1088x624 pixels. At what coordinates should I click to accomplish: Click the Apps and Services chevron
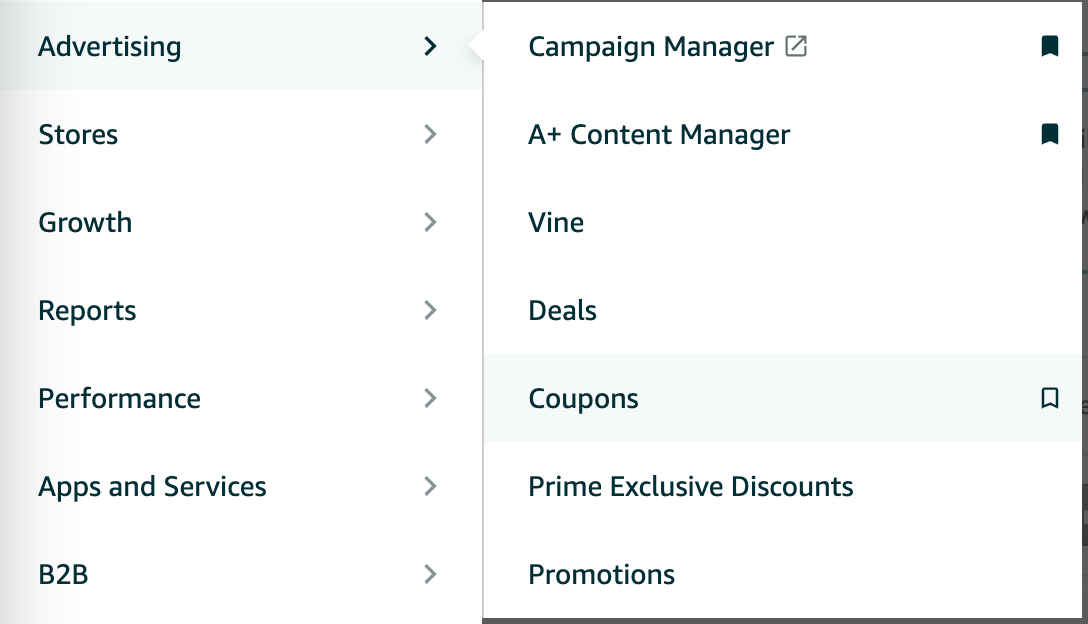pos(430,486)
